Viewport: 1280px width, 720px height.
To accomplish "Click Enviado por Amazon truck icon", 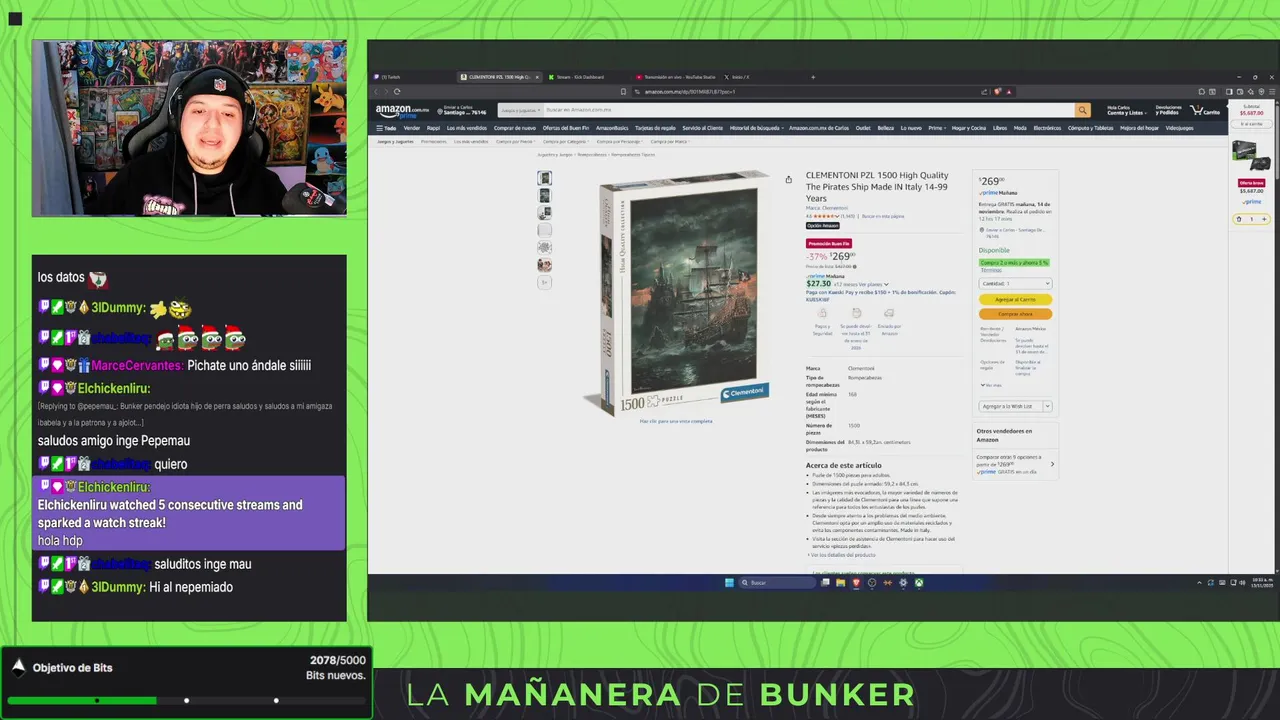I will click(x=889, y=313).
